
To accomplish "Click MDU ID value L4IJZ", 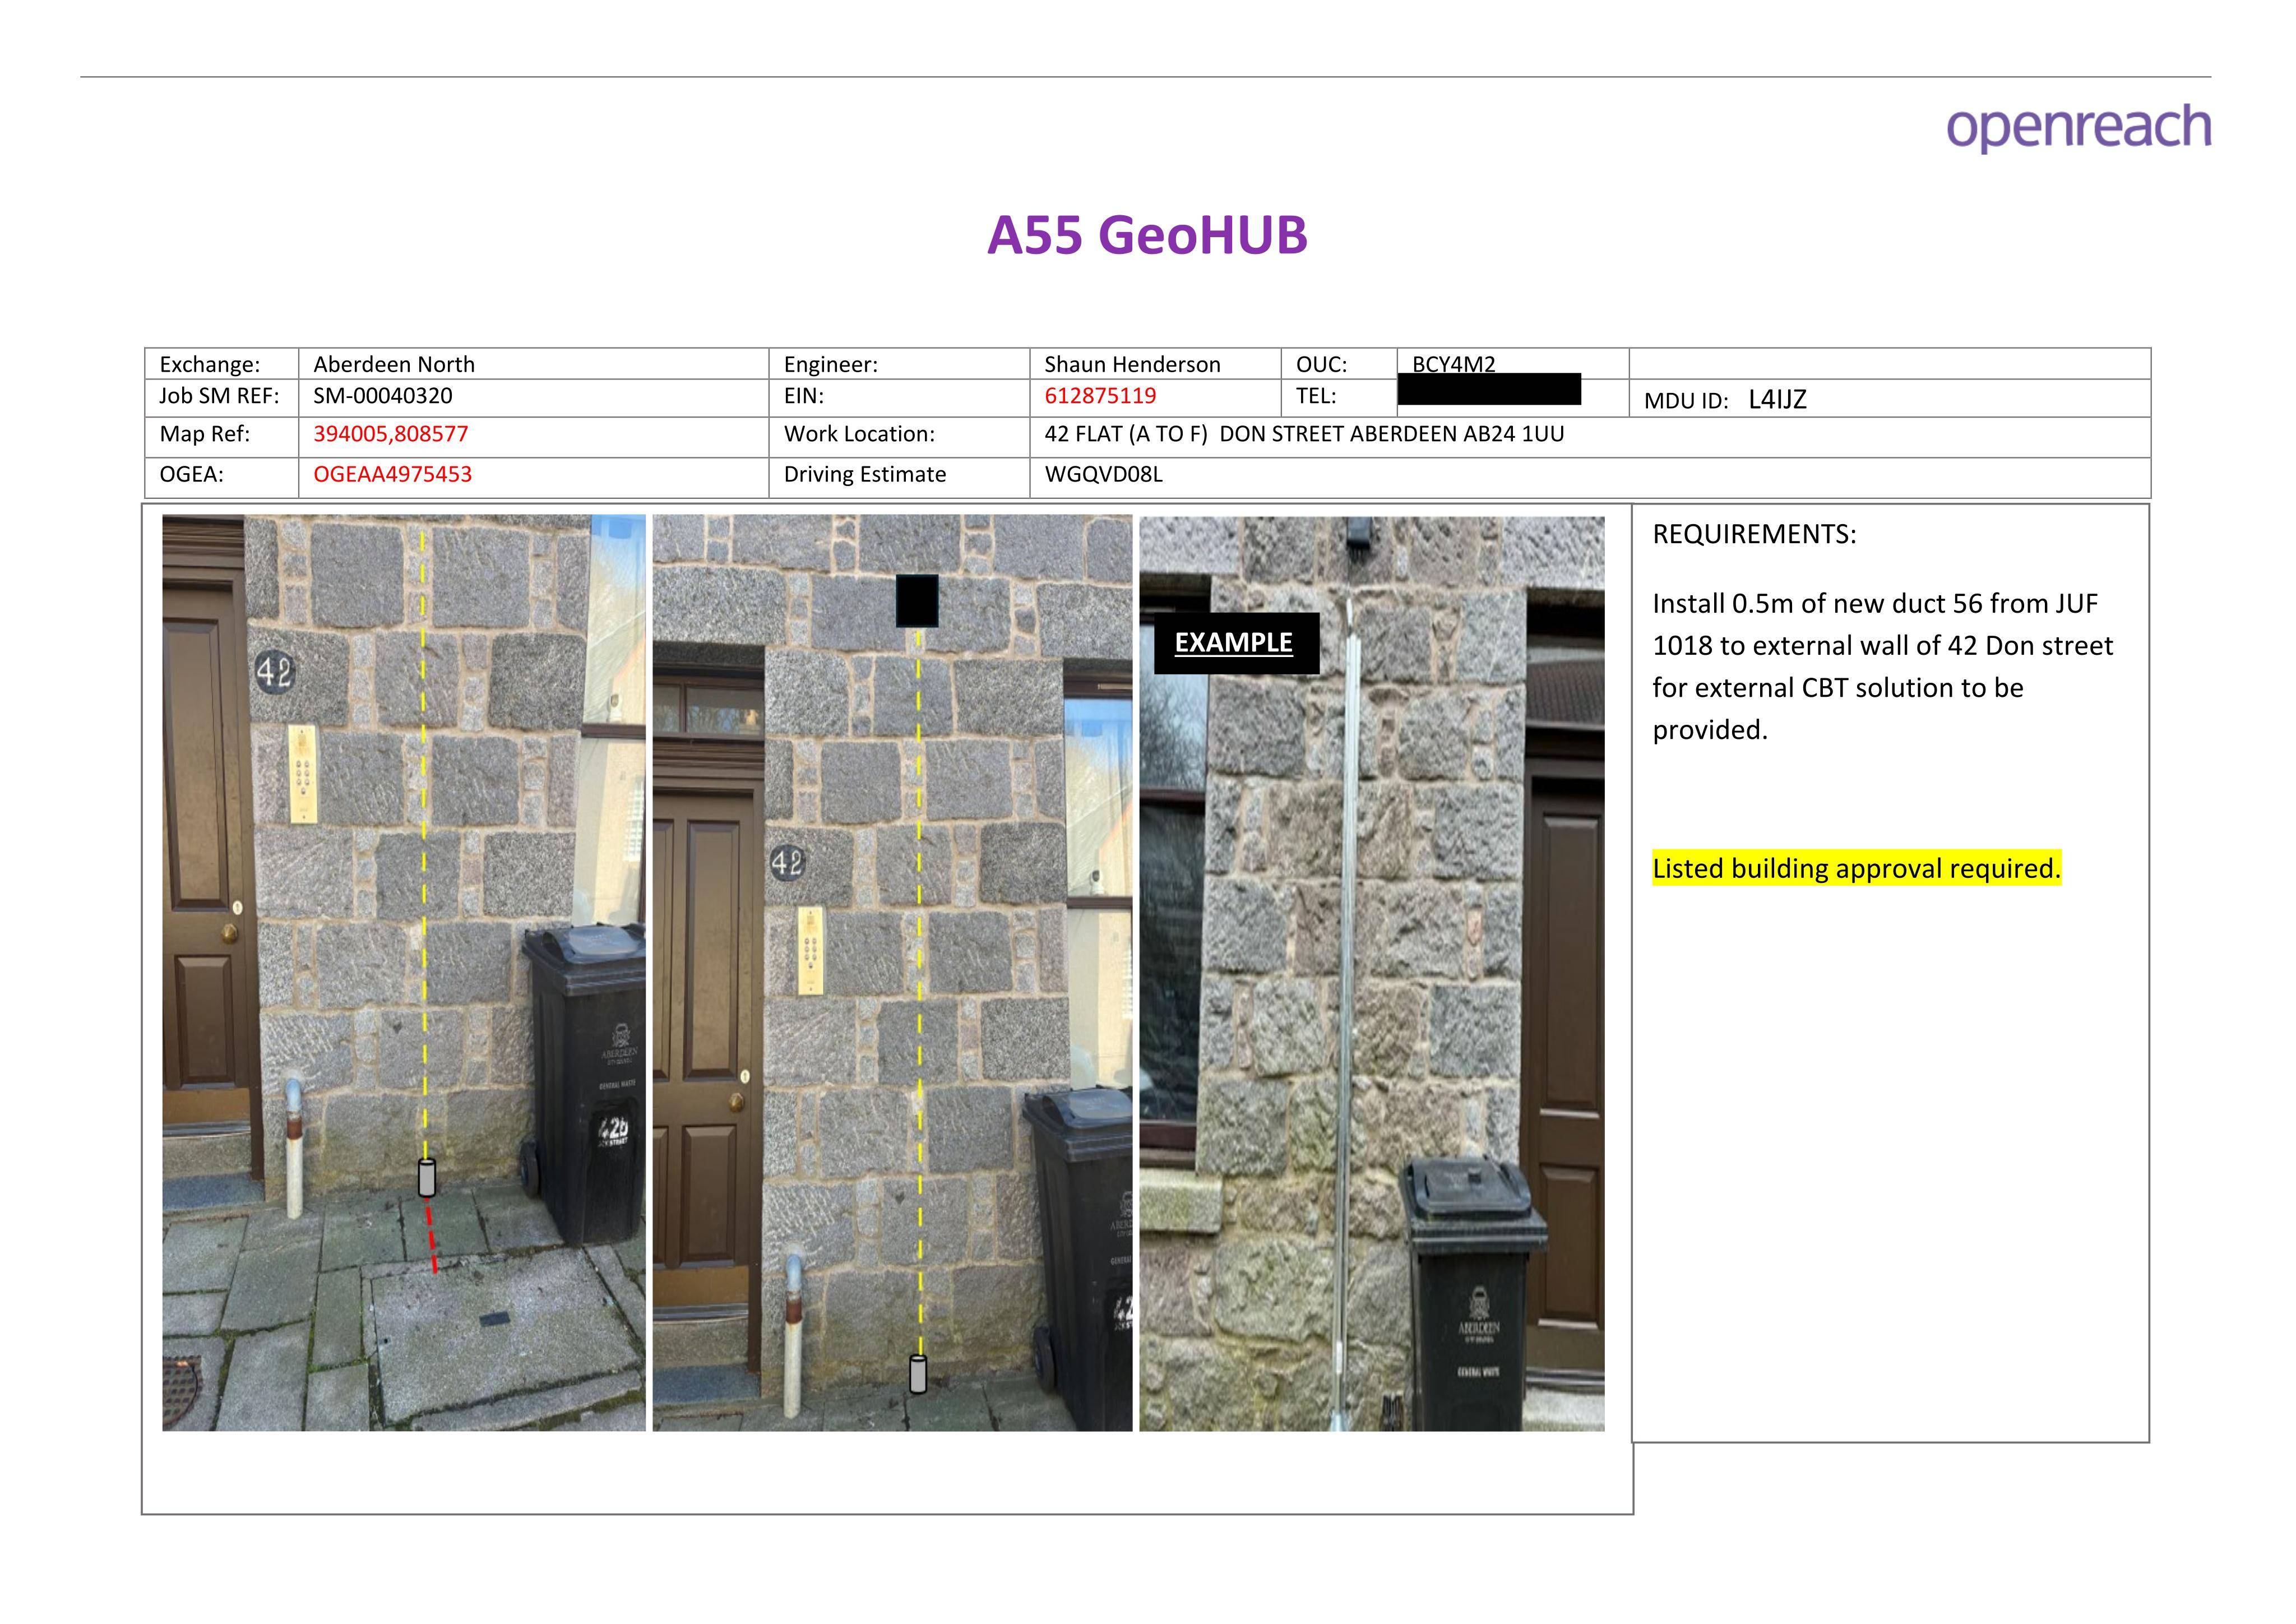I will (x=1777, y=400).
